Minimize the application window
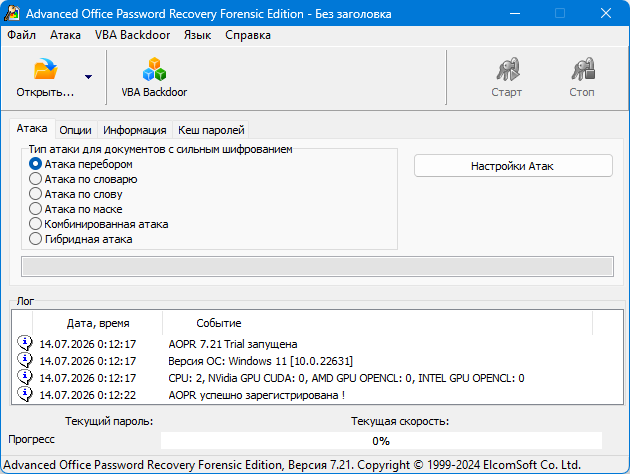Viewport: 630px width, 474px height. pos(515,13)
